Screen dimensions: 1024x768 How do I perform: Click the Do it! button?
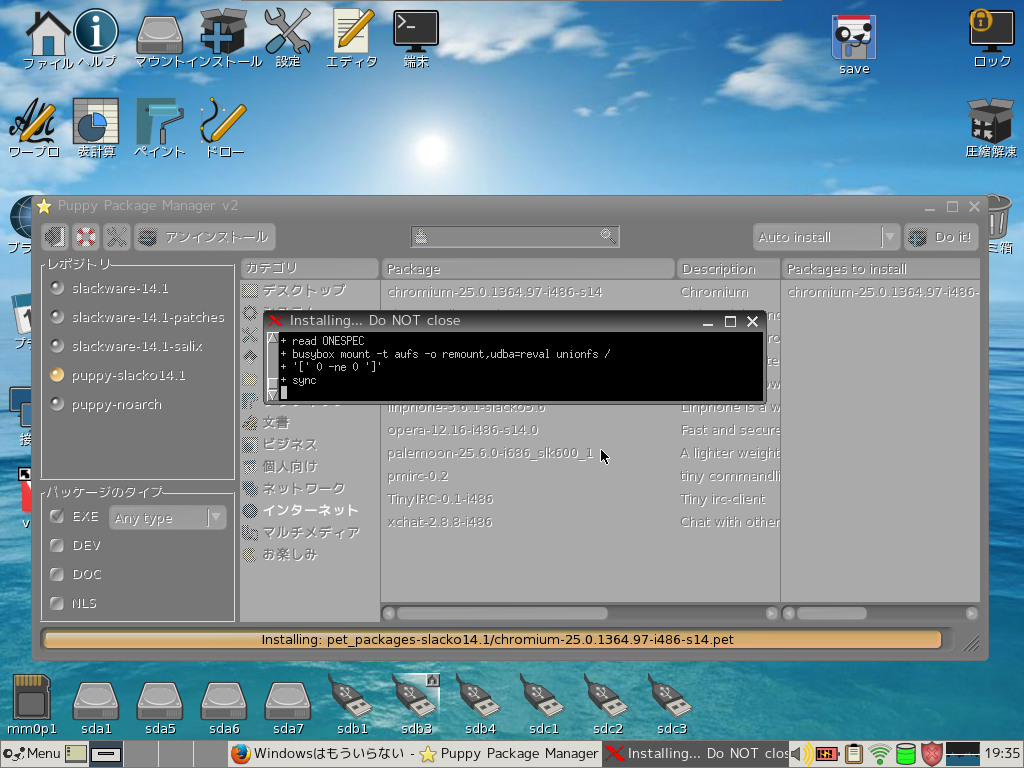click(x=940, y=236)
